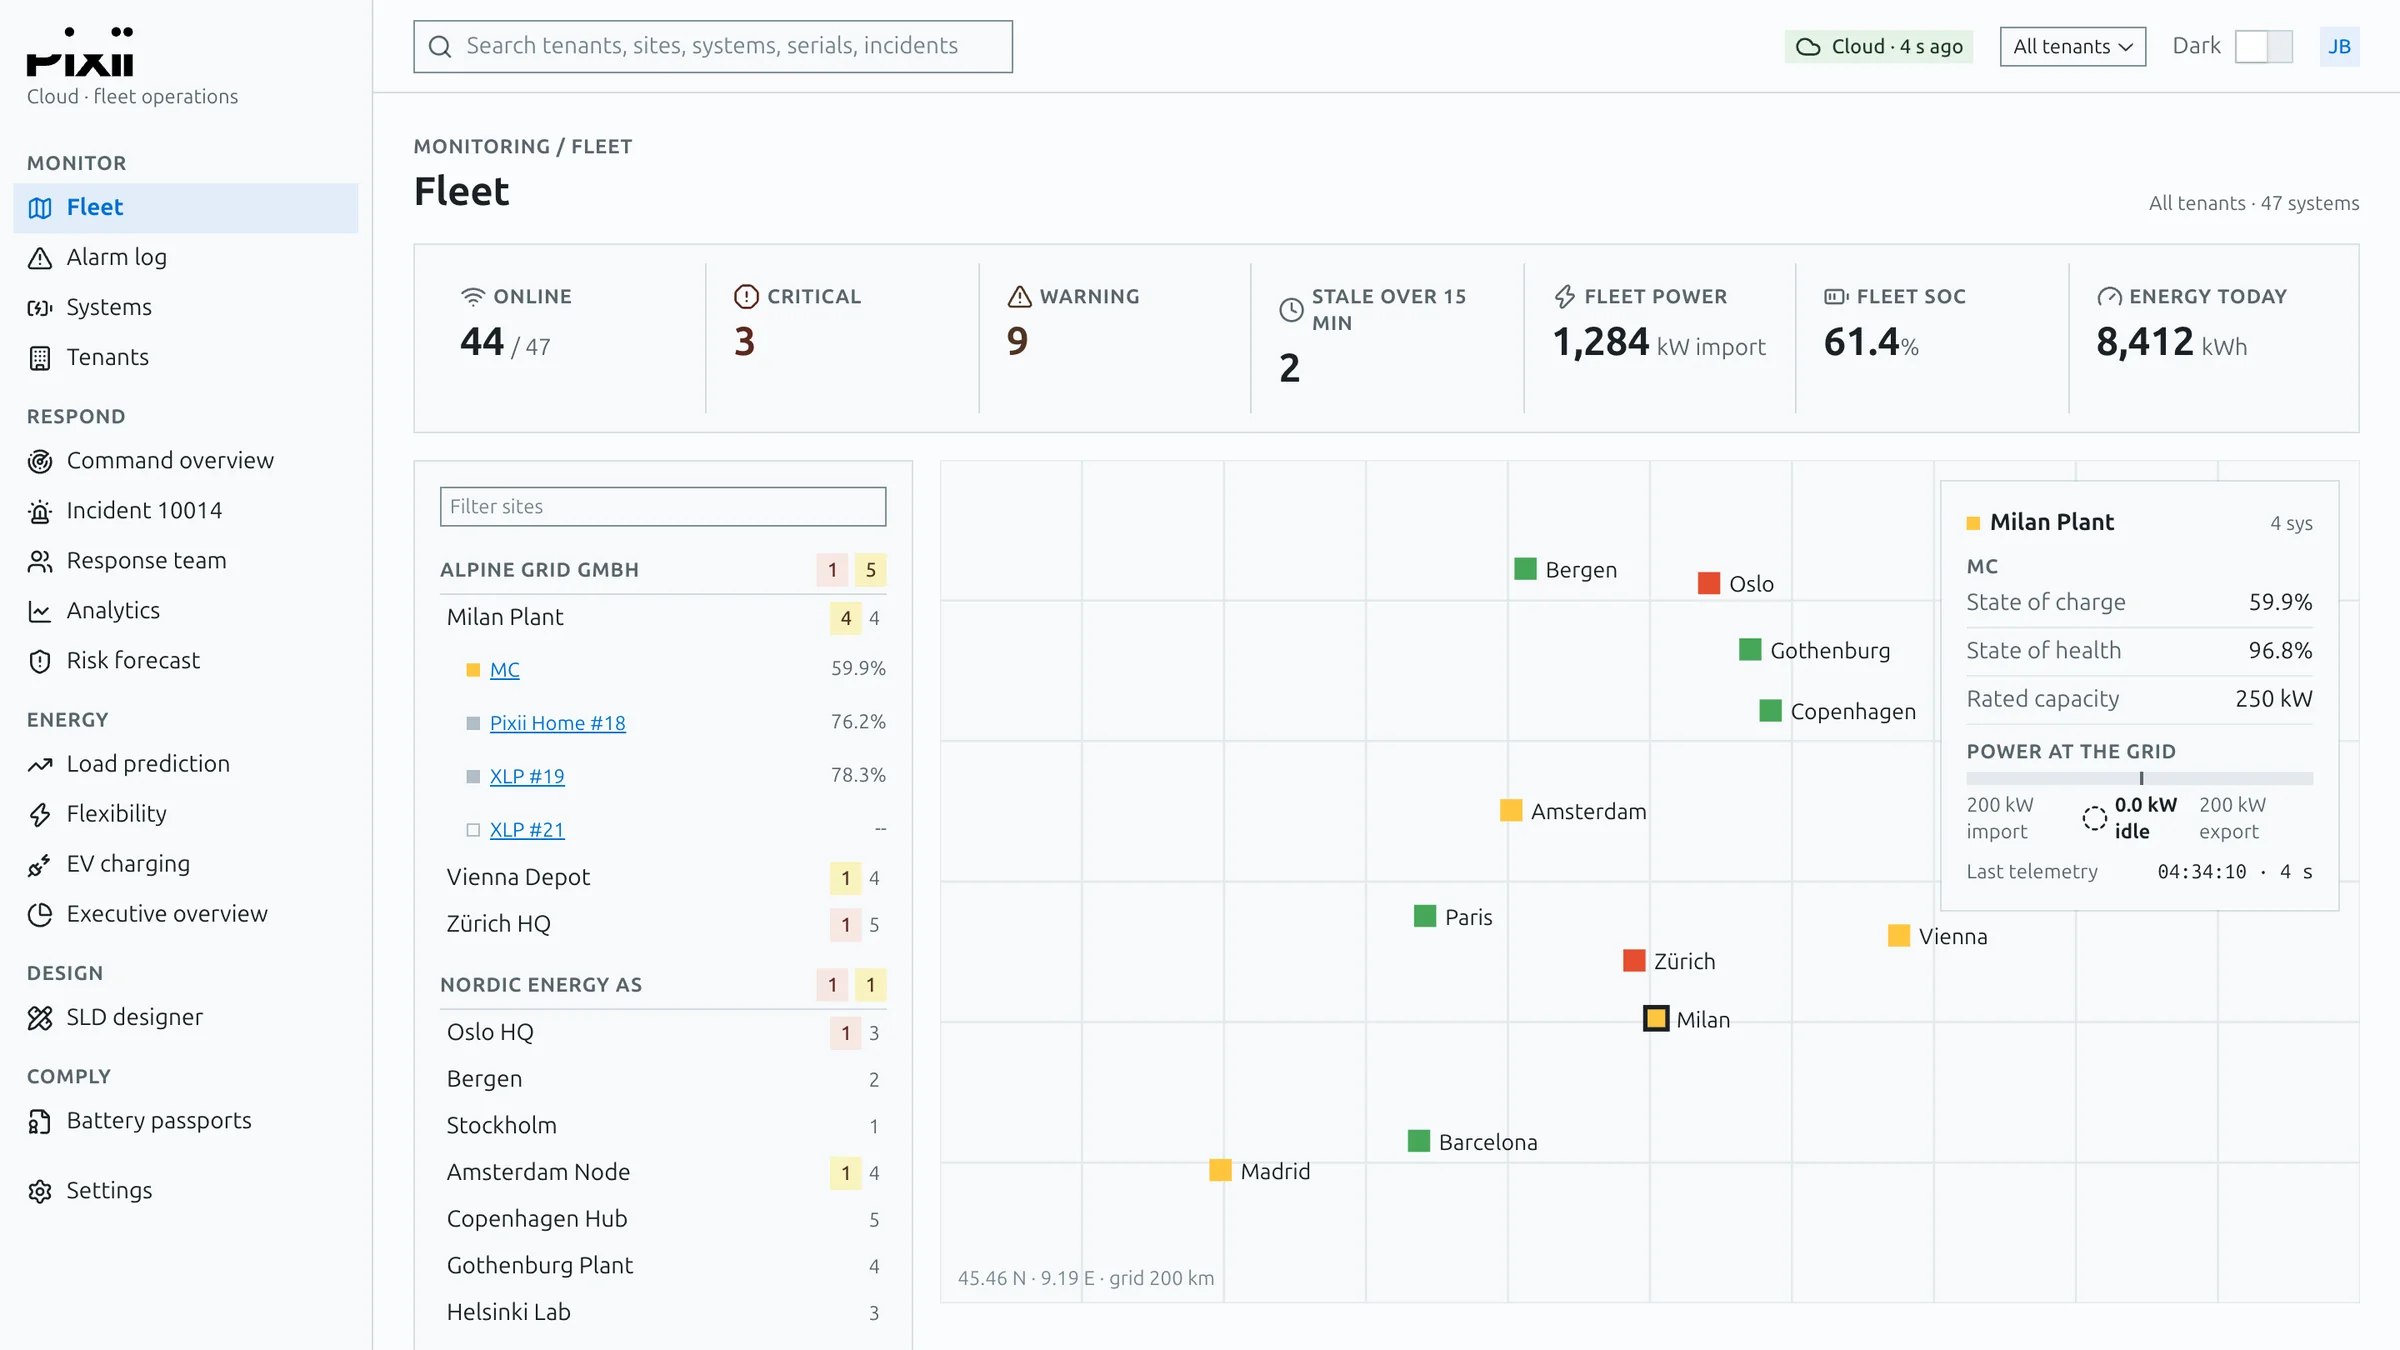2400x1350 pixels.
Task: Click the Response team people icon
Action: pyautogui.click(x=40, y=561)
